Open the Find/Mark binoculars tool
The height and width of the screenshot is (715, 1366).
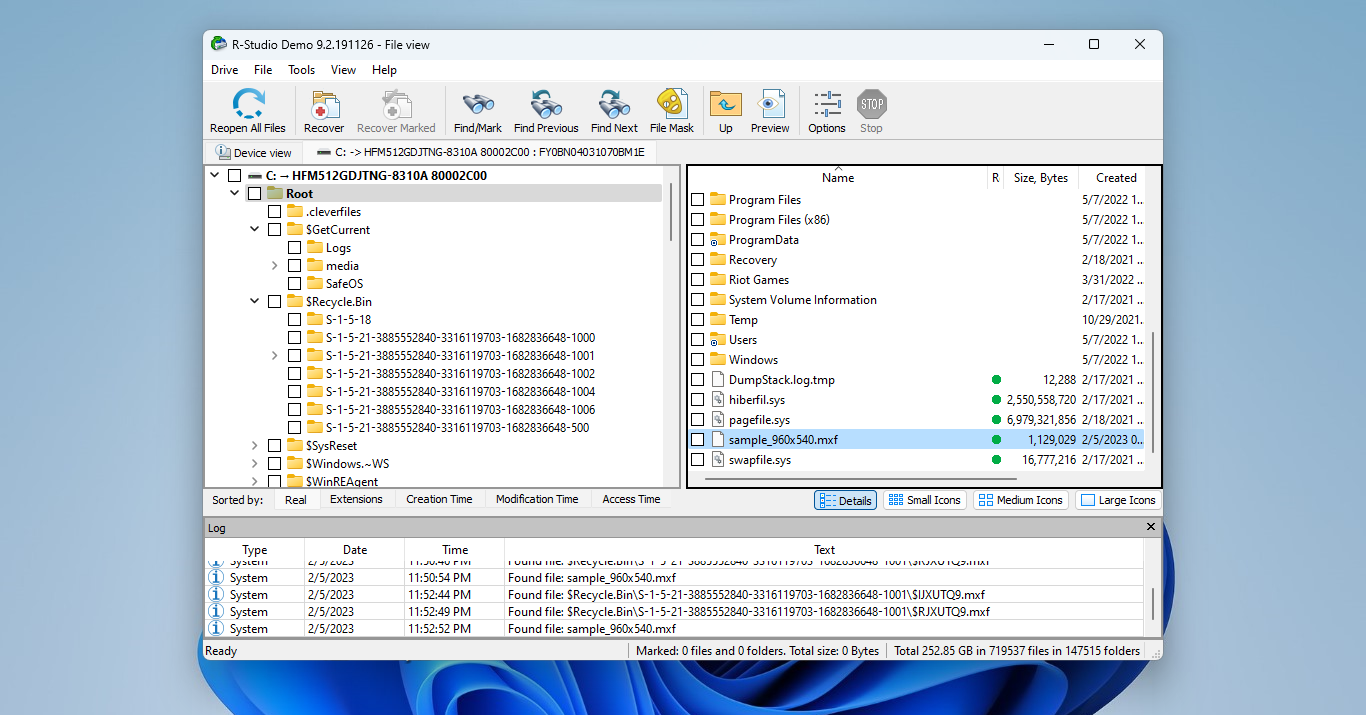478,104
